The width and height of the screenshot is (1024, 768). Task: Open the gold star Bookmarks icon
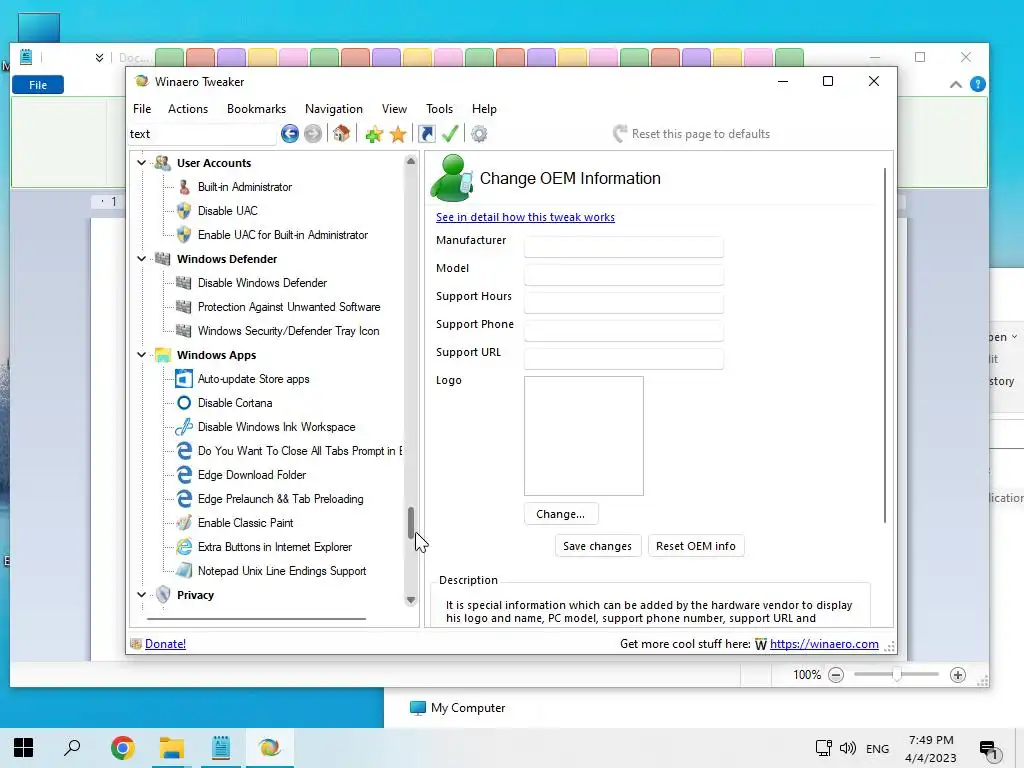click(x=398, y=135)
